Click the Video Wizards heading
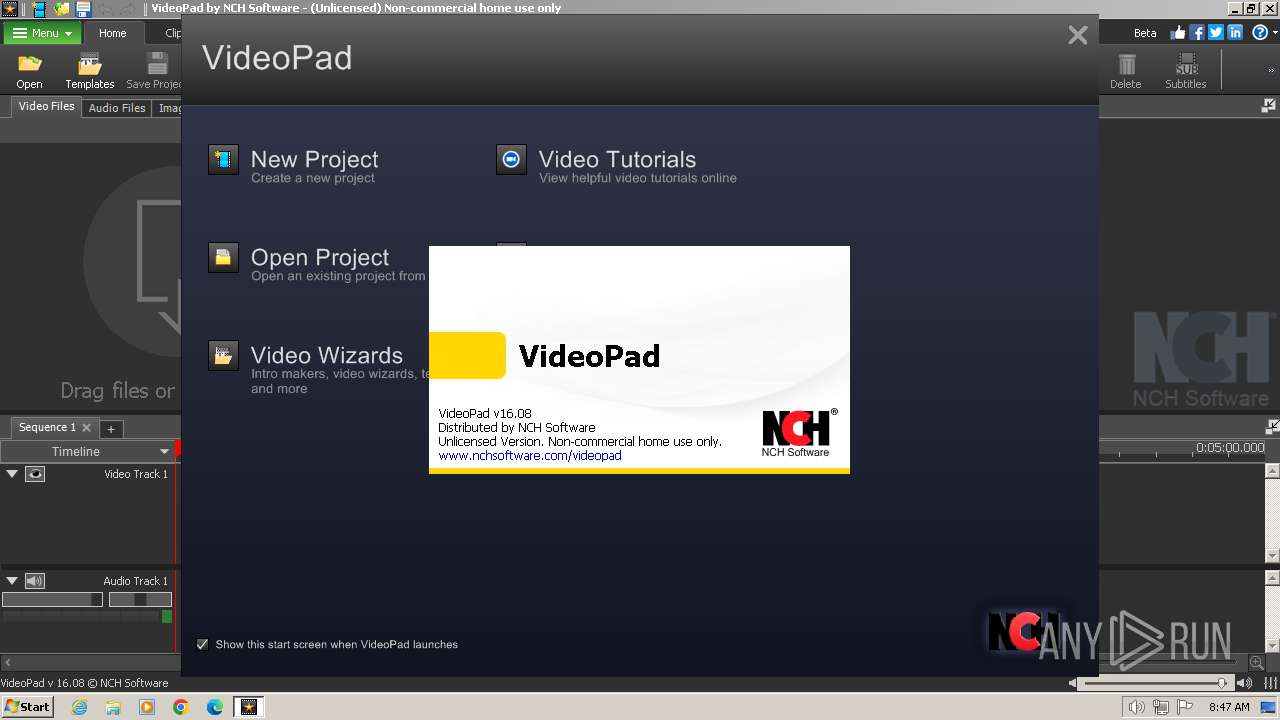Image resolution: width=1280 pixels, height=720 pixels. click(327, 355)
